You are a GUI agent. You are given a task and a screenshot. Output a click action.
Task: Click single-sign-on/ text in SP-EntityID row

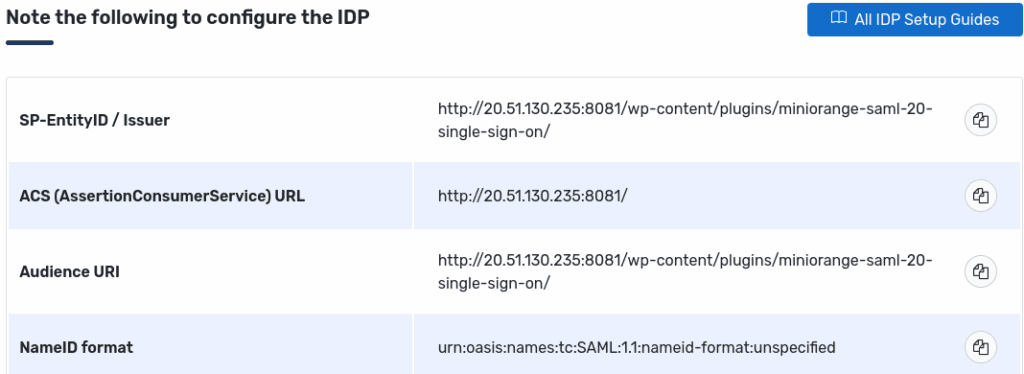[494, 132]
